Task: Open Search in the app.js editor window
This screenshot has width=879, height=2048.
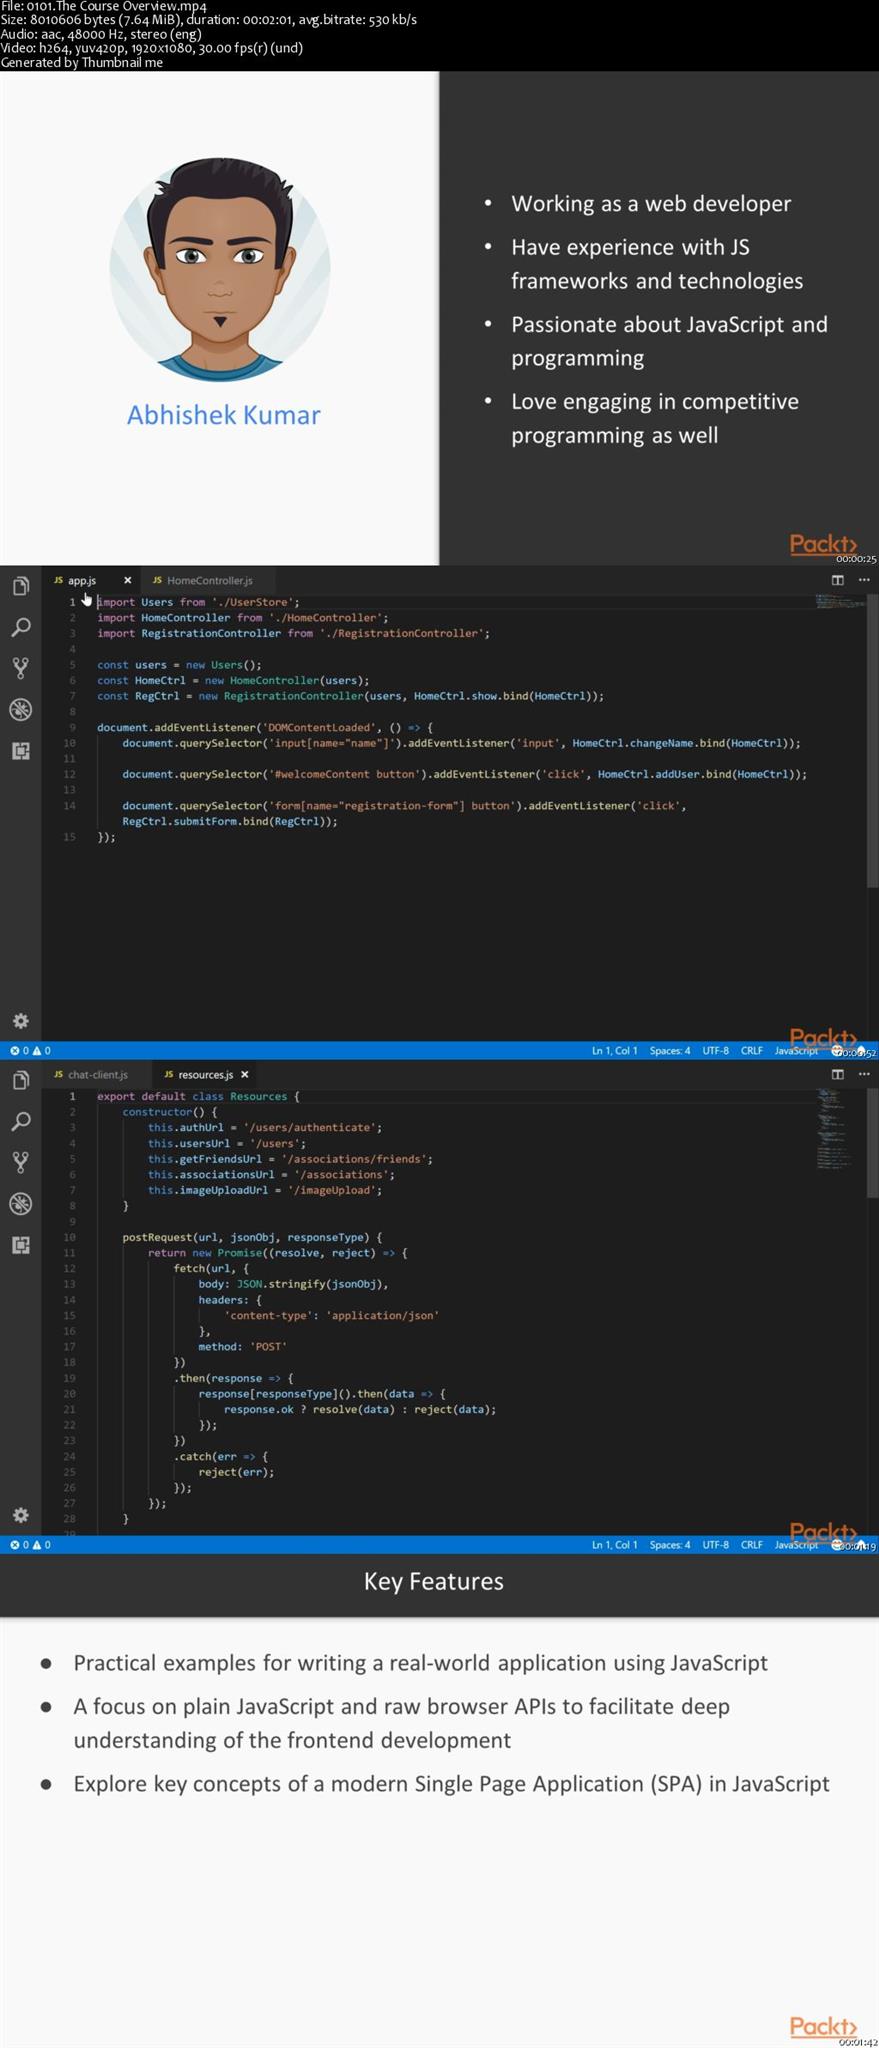Action: coord(20,627)
